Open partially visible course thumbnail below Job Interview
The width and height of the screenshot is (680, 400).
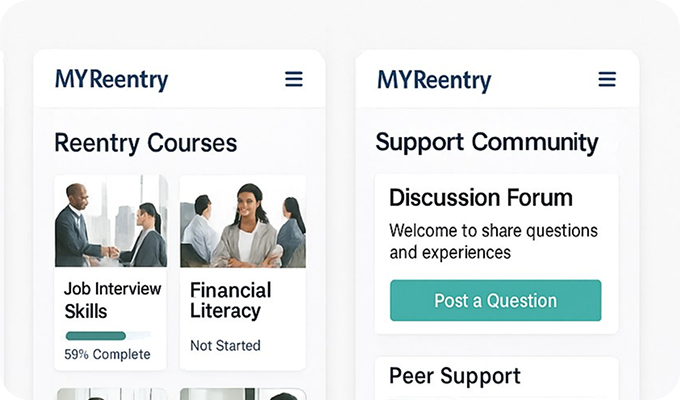click(x=111, y=394)
